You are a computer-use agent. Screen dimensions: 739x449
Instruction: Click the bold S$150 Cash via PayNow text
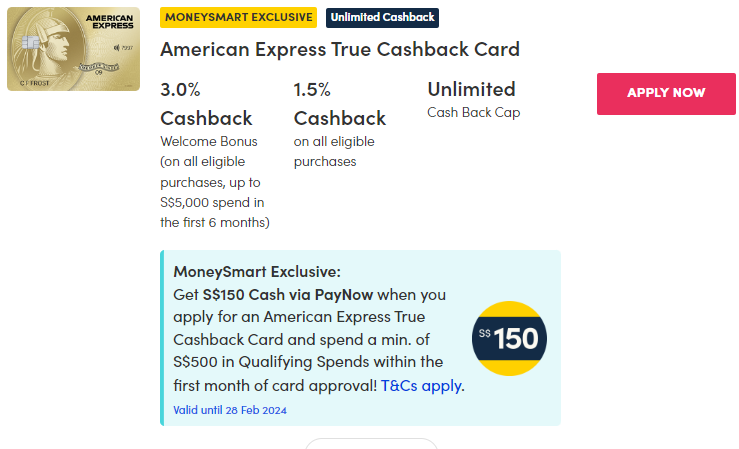(275, 295)
